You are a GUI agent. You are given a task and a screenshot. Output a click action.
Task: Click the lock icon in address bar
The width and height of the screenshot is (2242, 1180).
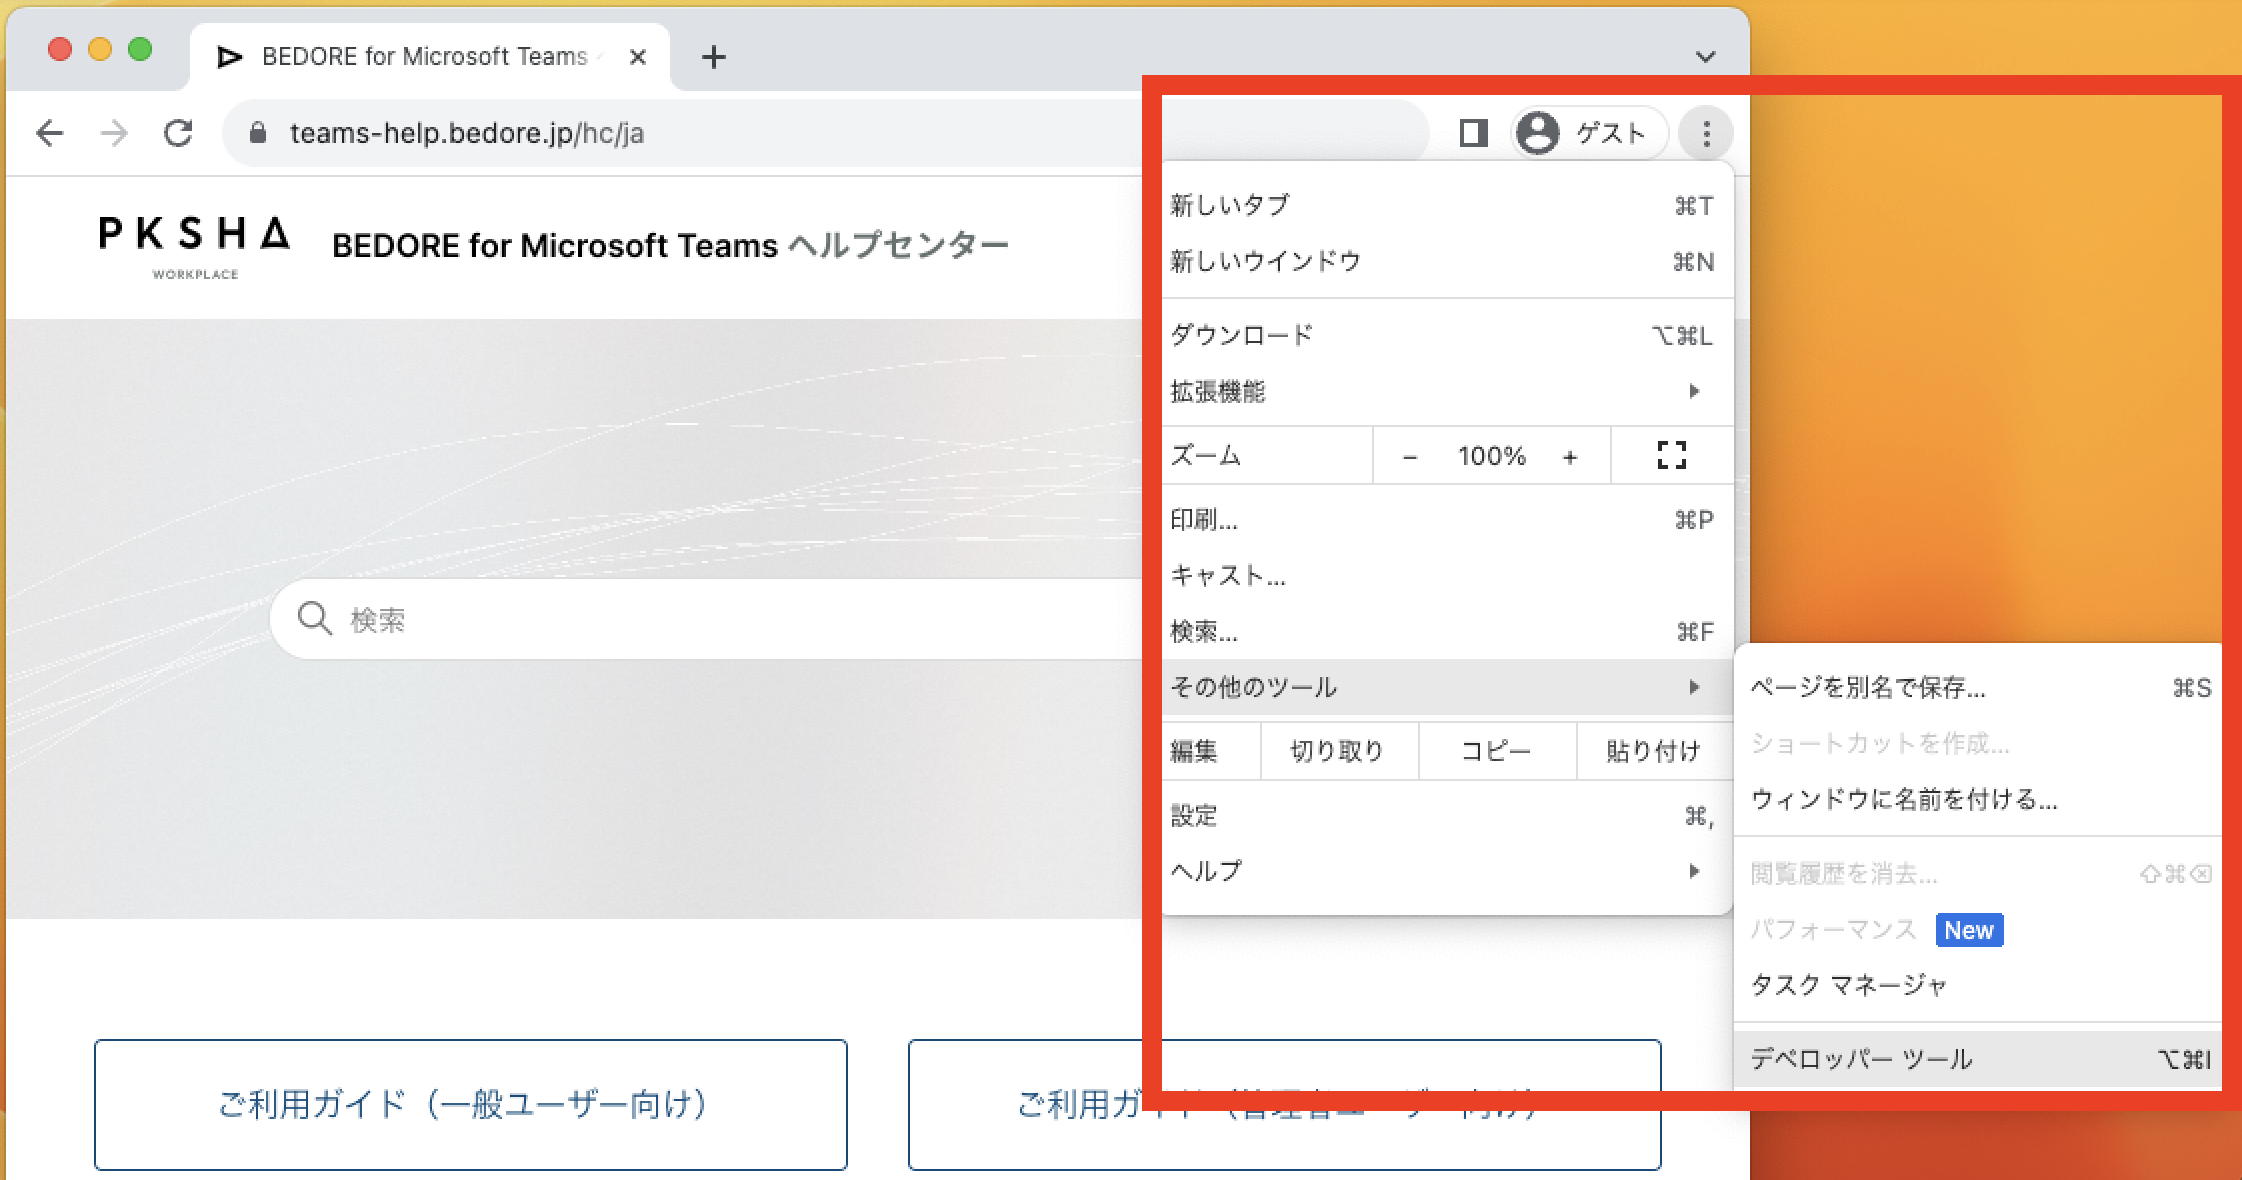[x=258, y=133]
